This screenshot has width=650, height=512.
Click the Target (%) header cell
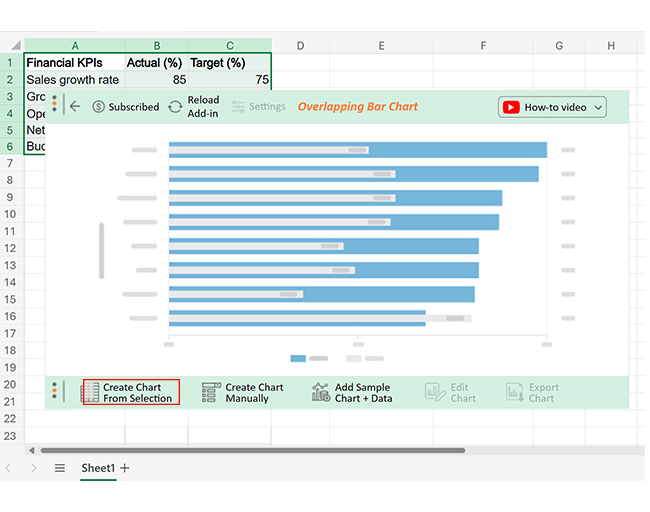[230, 63]
